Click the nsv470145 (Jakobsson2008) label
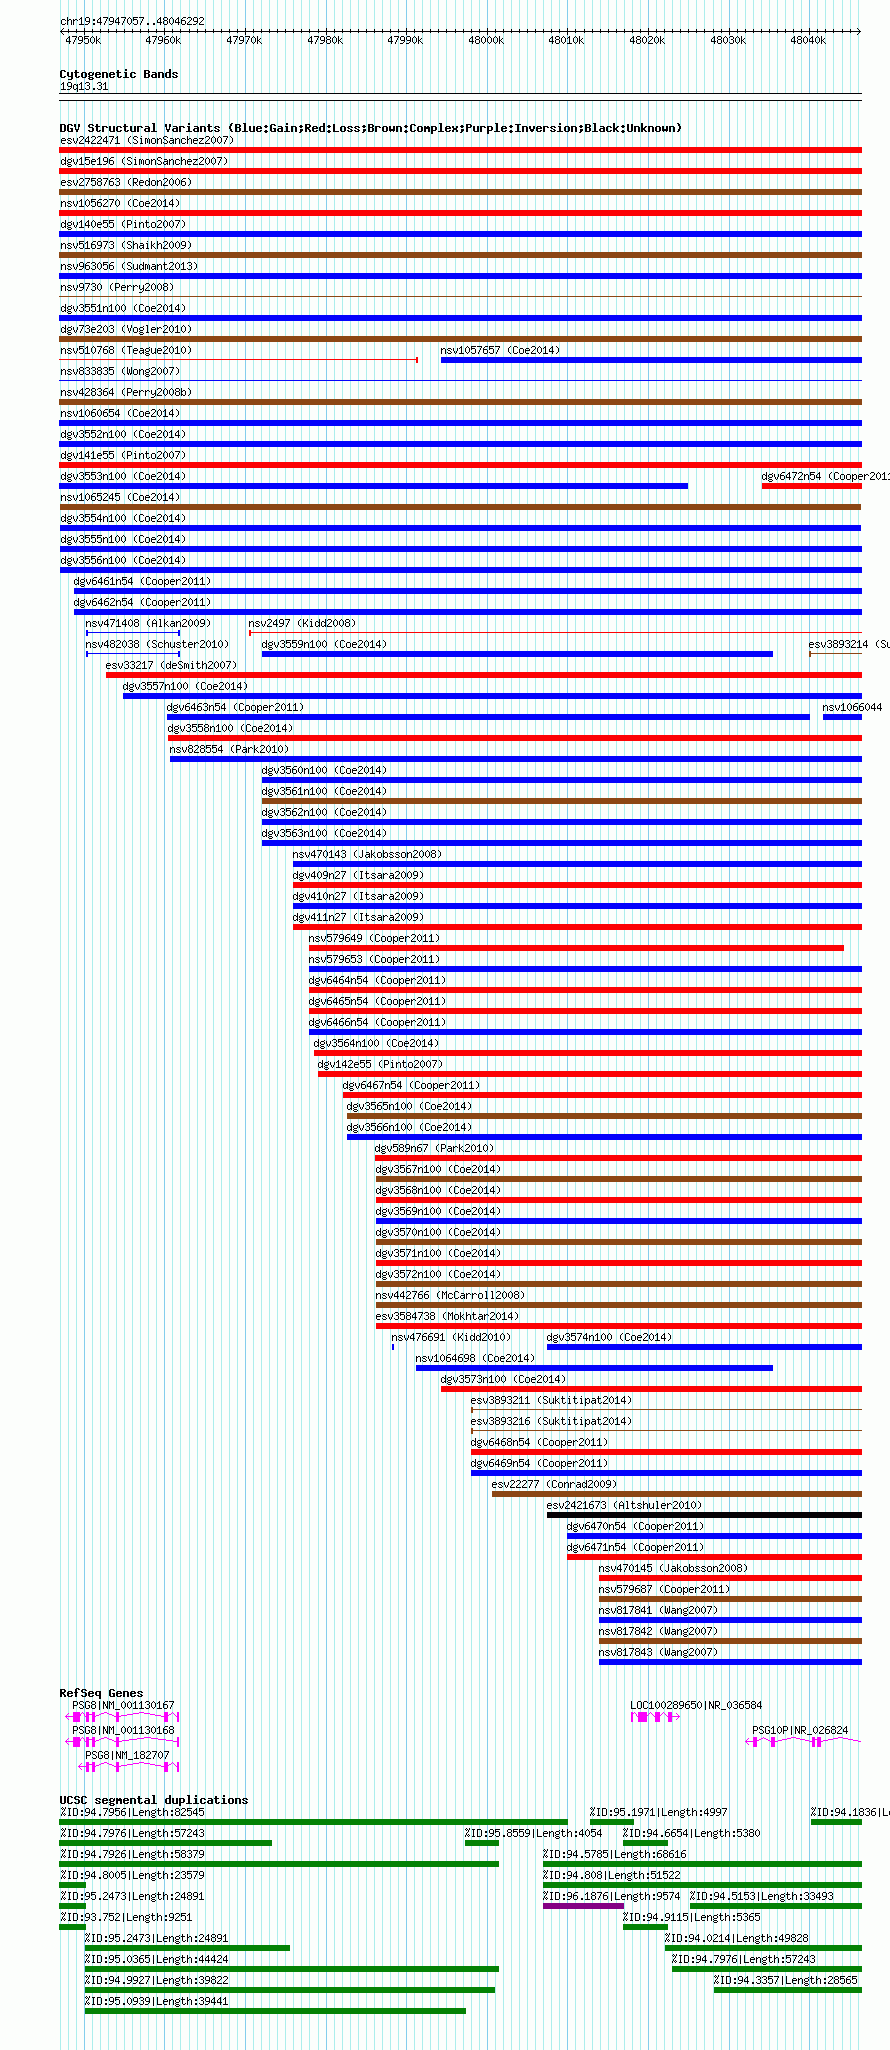Screen dimensions: 890x2050 tap(673, 1568)
